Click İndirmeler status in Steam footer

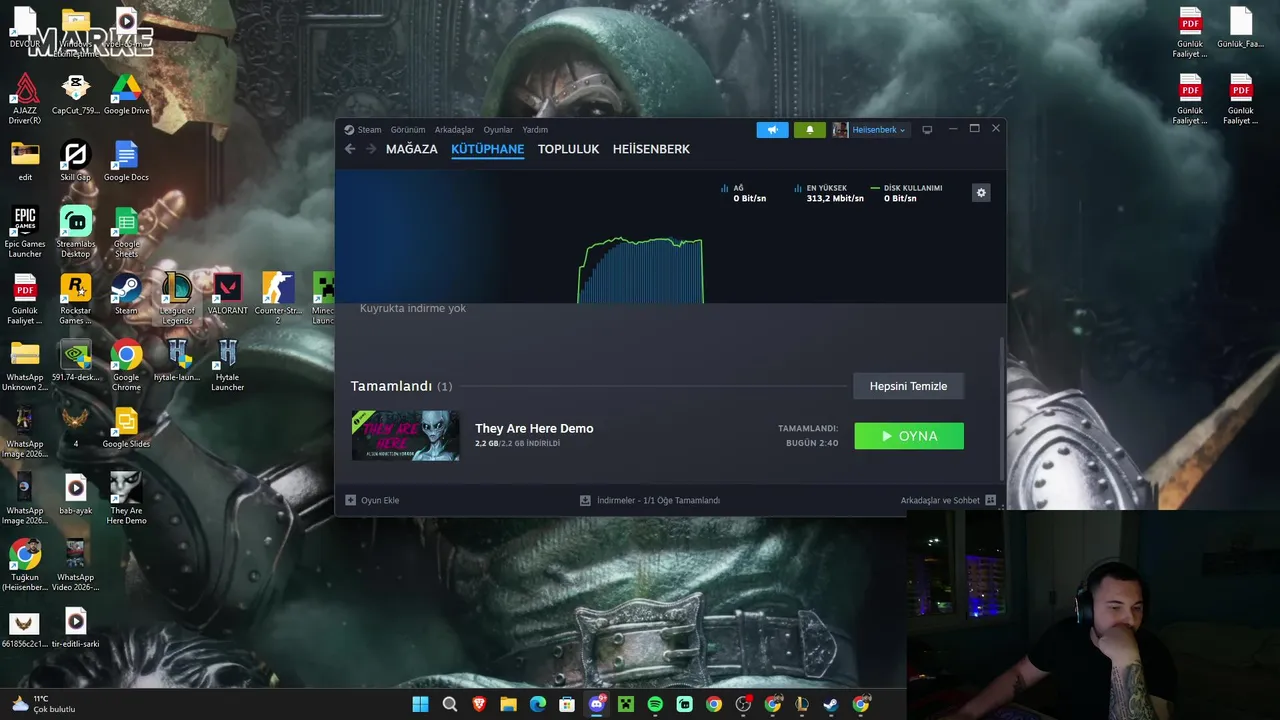650,500
